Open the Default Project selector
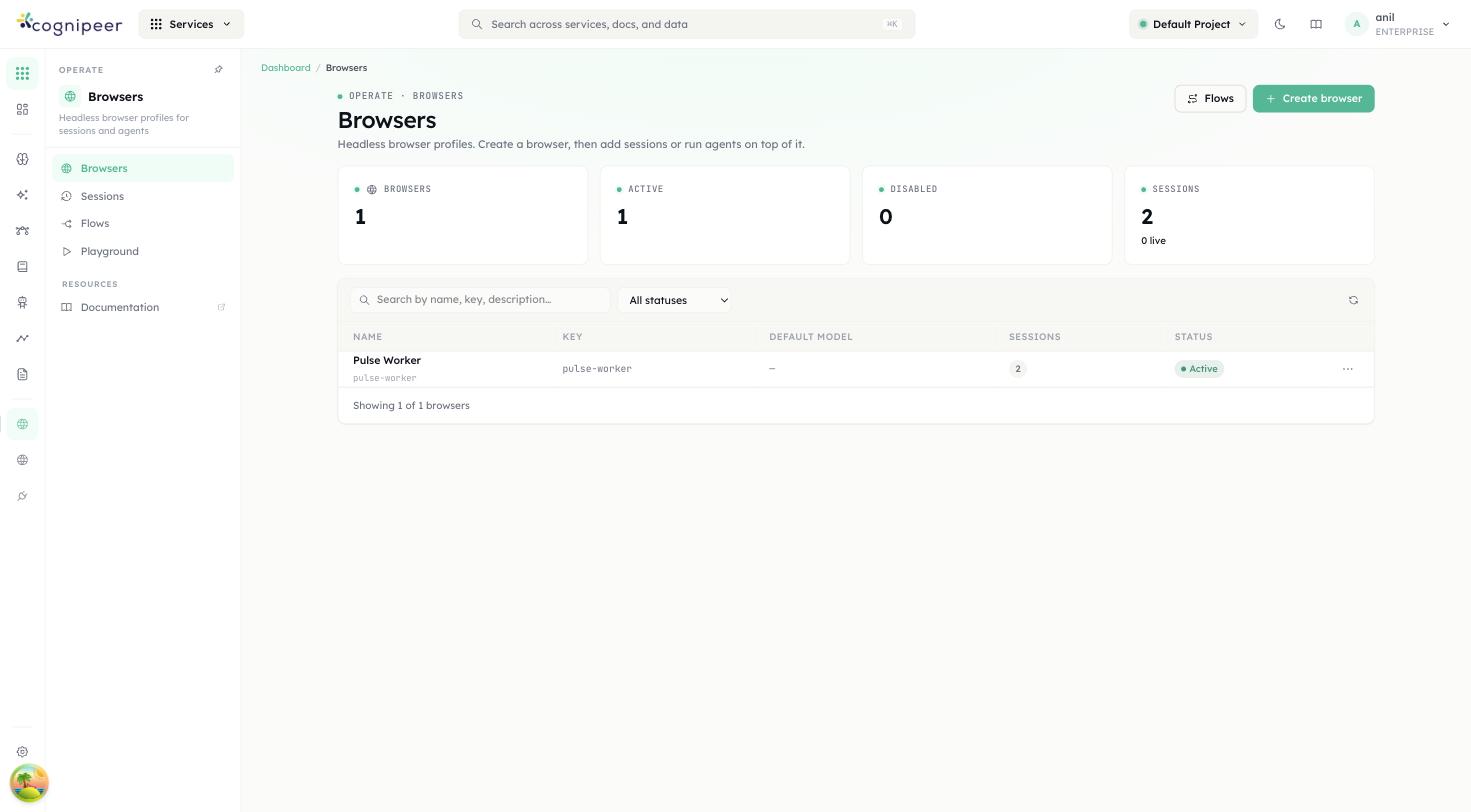The width and height of the screenshot is (1471, 812). 1193,24
